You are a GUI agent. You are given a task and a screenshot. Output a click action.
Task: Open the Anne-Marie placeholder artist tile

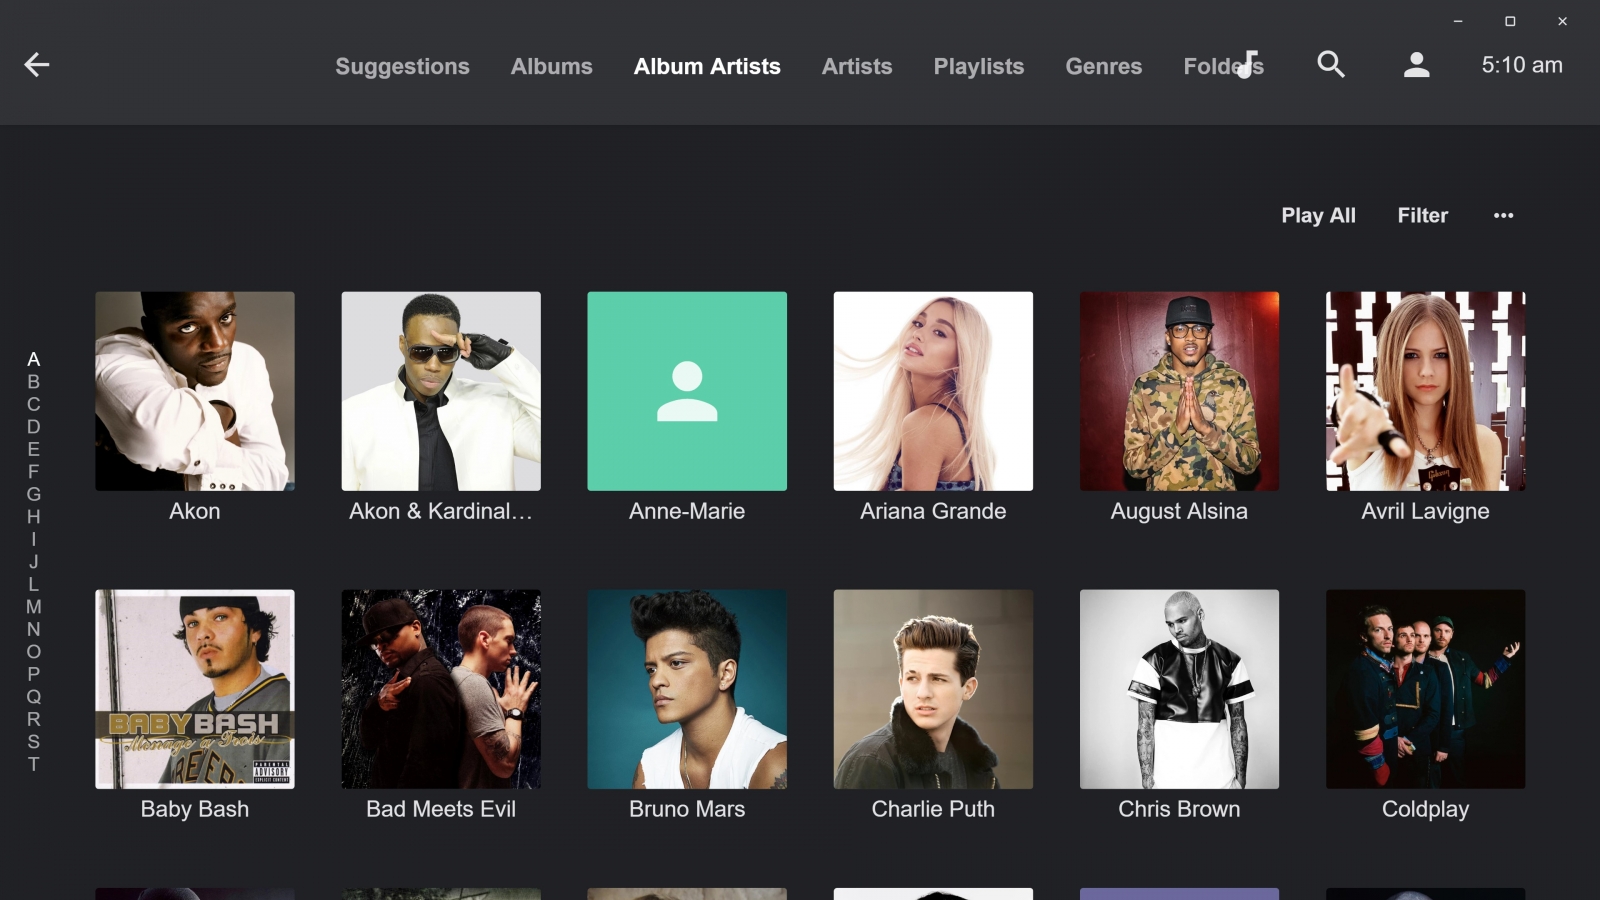click(x=687, y=391)
